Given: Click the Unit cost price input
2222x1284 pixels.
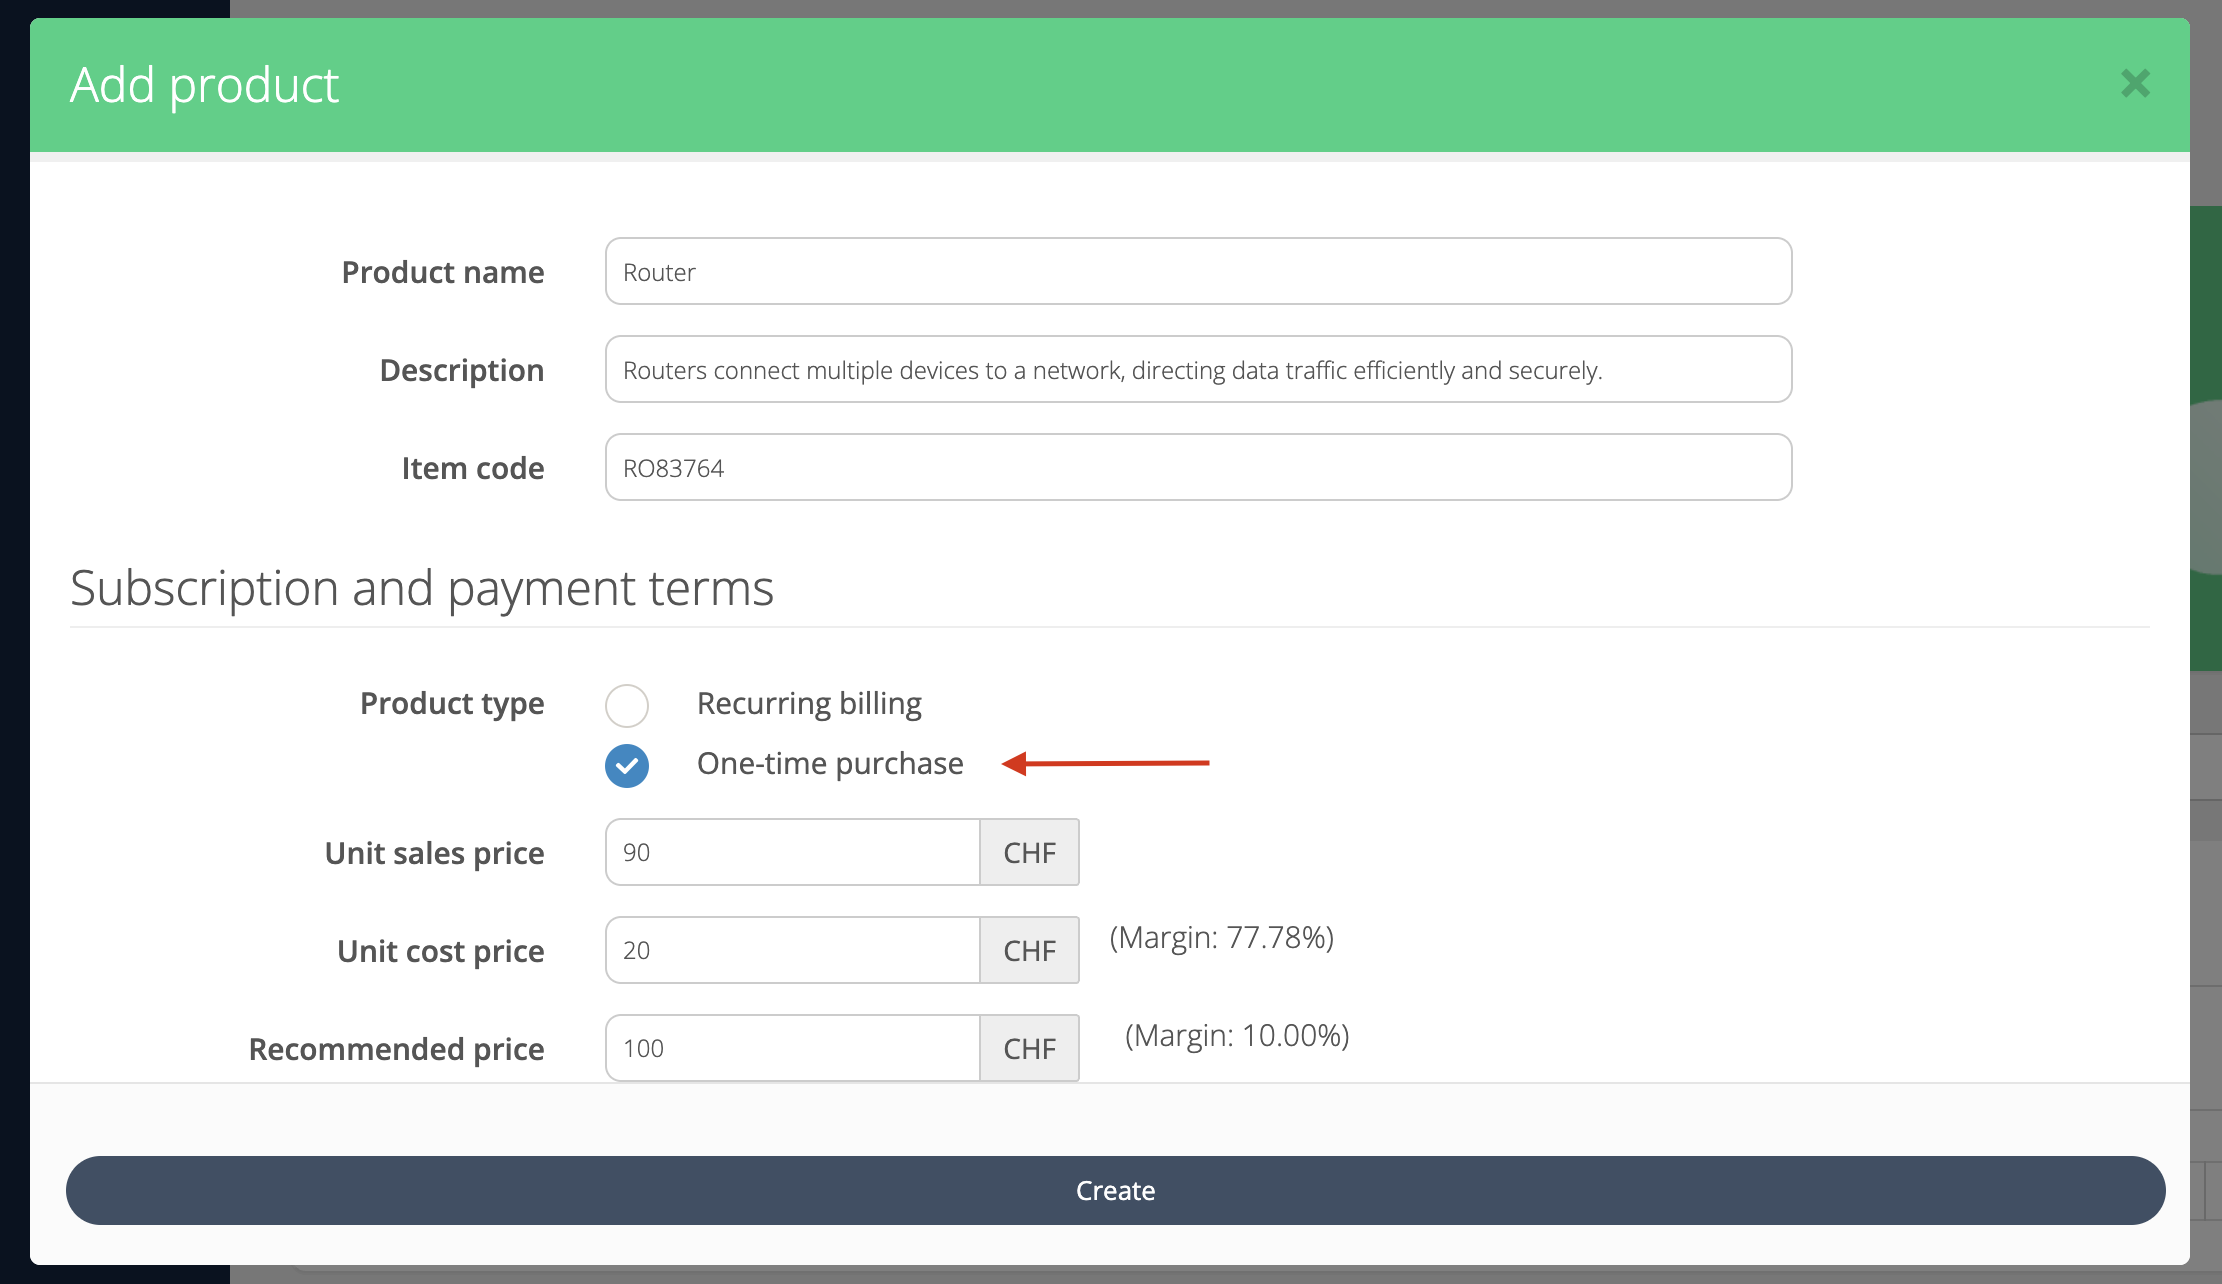Looking at the screenshot, I should tap(792, 950).
